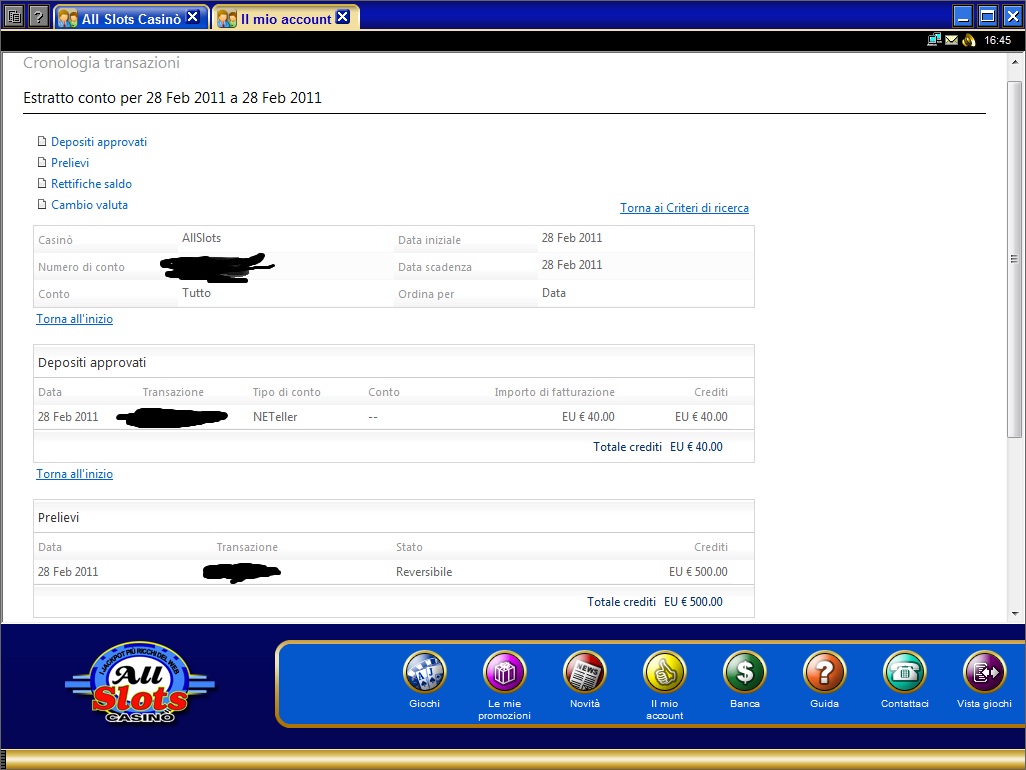Click the 16:45 clock in tray
1026x770 pixels.
pyautogui.click(x=997, y=41)
